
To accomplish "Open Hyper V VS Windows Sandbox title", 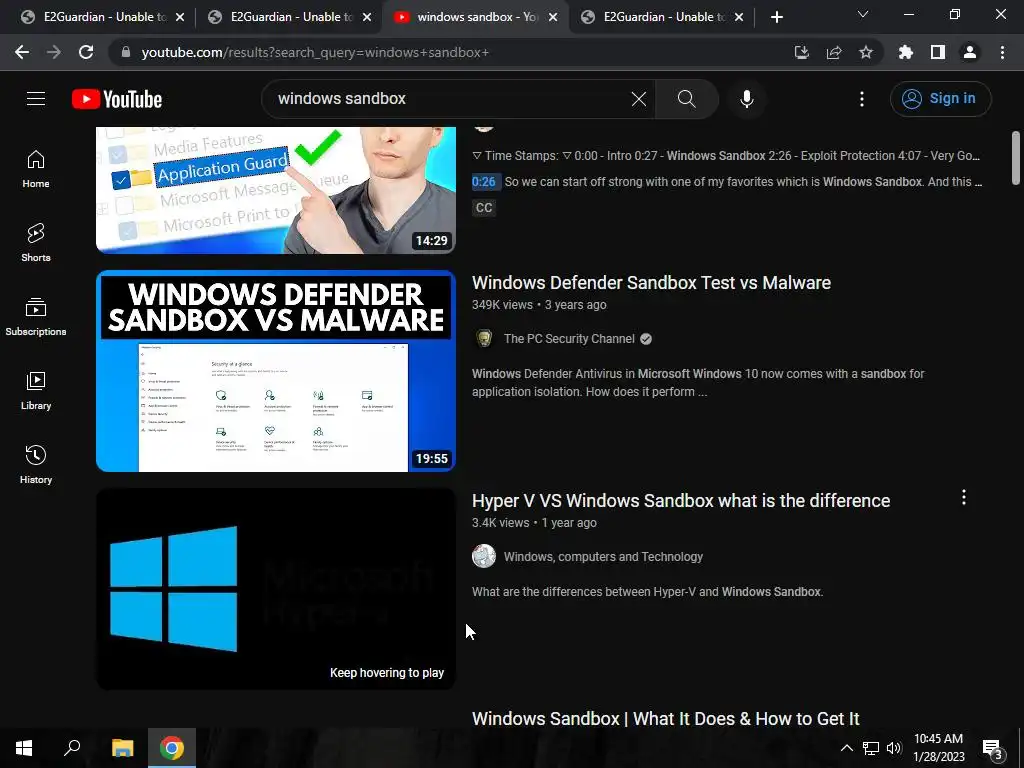I will (x=680, y=501).
